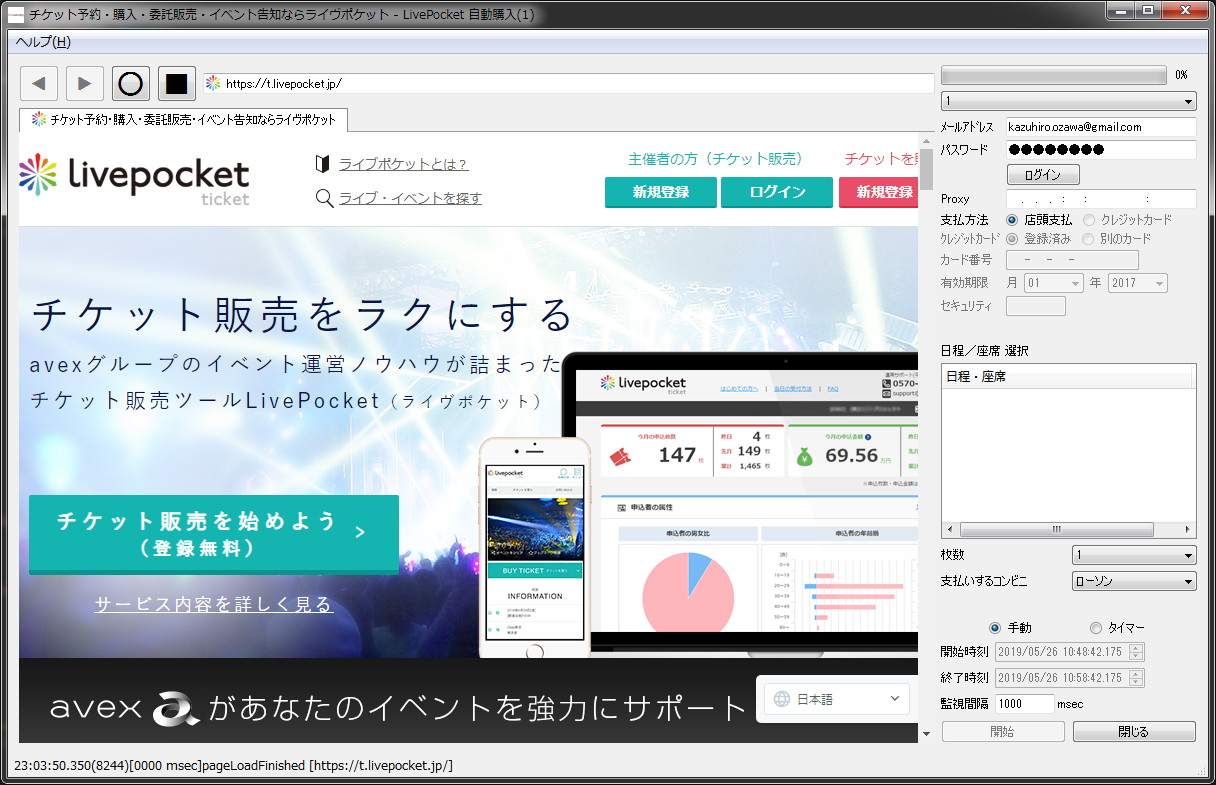The width and height of the screenshot is (1216, 785).
Task: Click the 日程・座席 column header
Action: (1068, 377)
